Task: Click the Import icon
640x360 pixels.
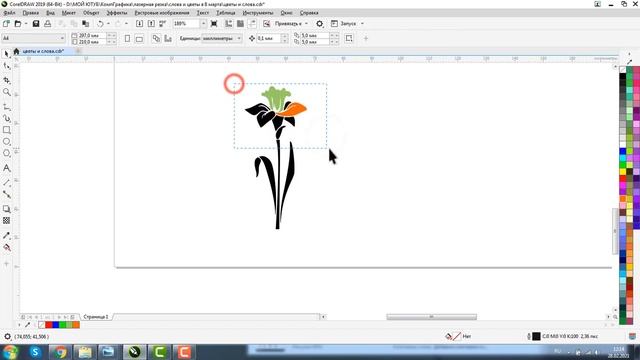Action: point(139,24)
